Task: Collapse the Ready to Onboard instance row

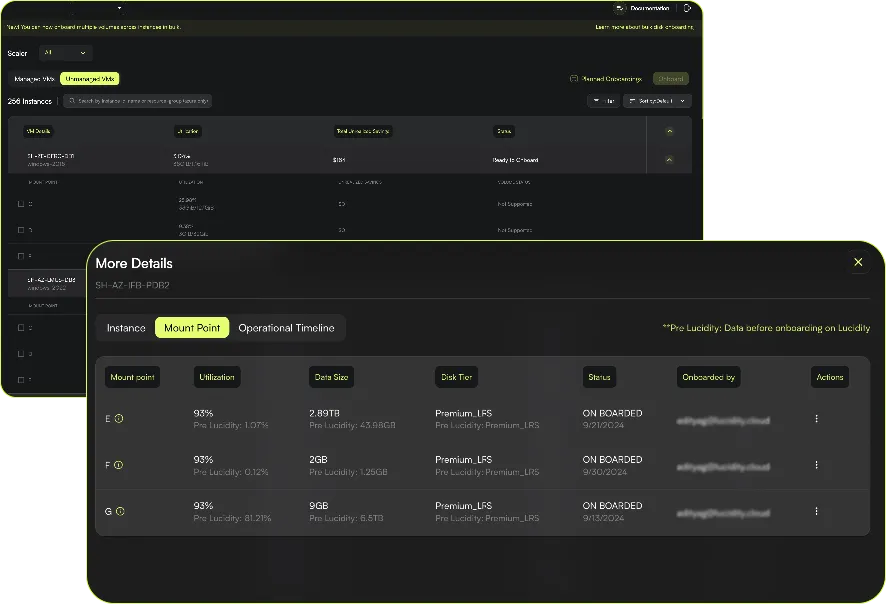Action: pos(669,160)
